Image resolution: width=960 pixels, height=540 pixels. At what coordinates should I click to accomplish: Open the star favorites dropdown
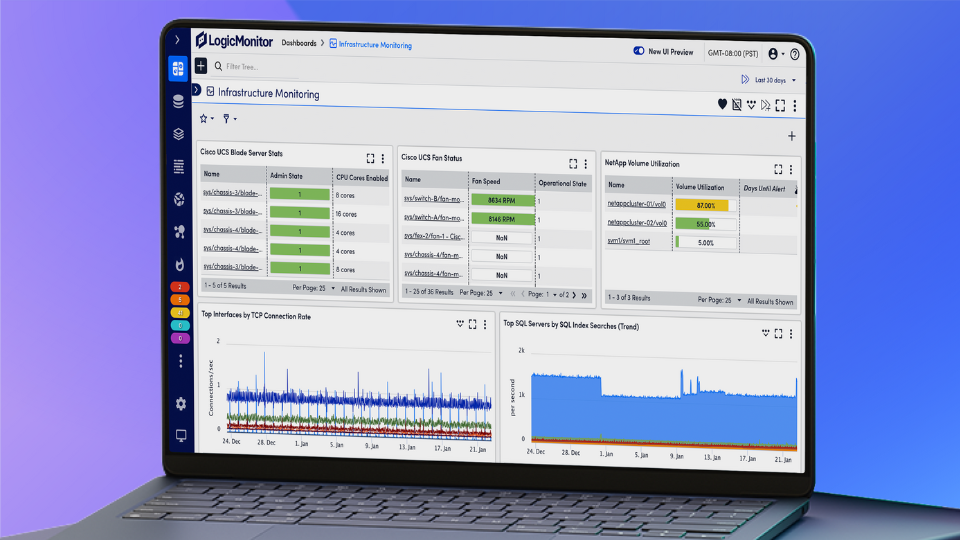click(x=207, y=118)
